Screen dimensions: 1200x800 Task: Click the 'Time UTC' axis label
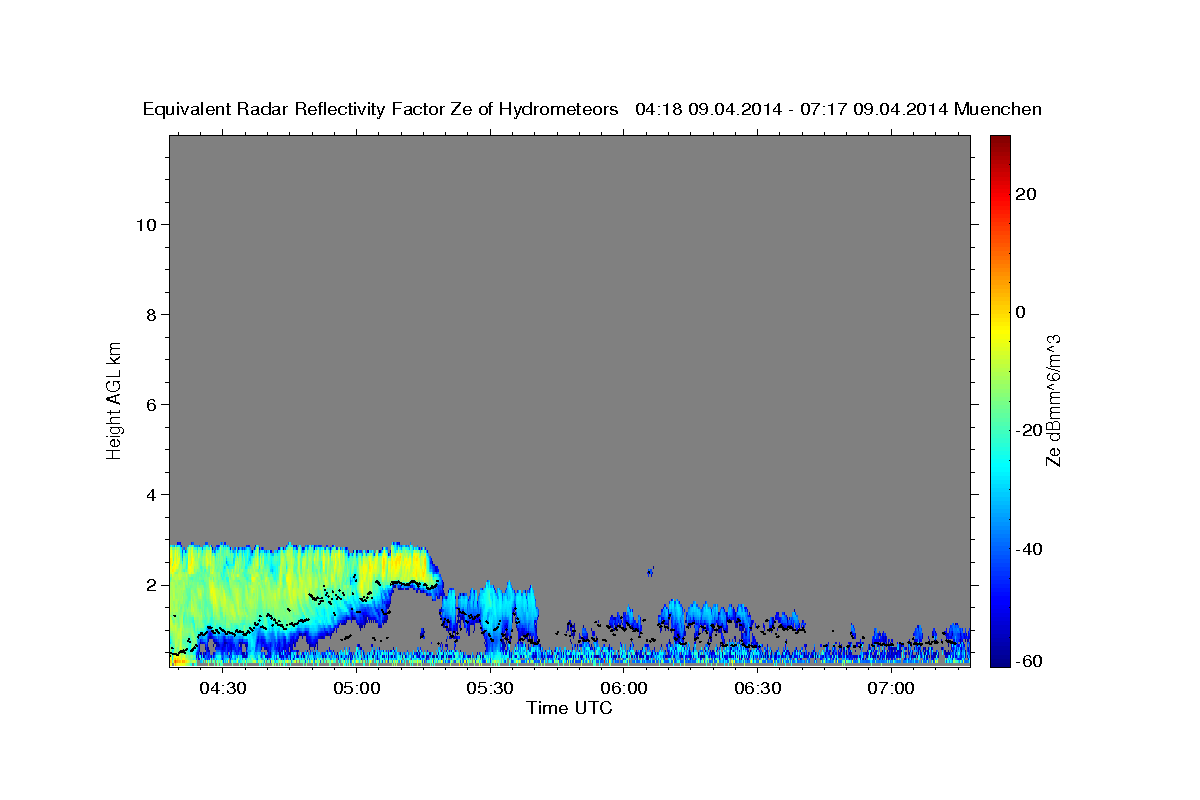pos(569,708)
